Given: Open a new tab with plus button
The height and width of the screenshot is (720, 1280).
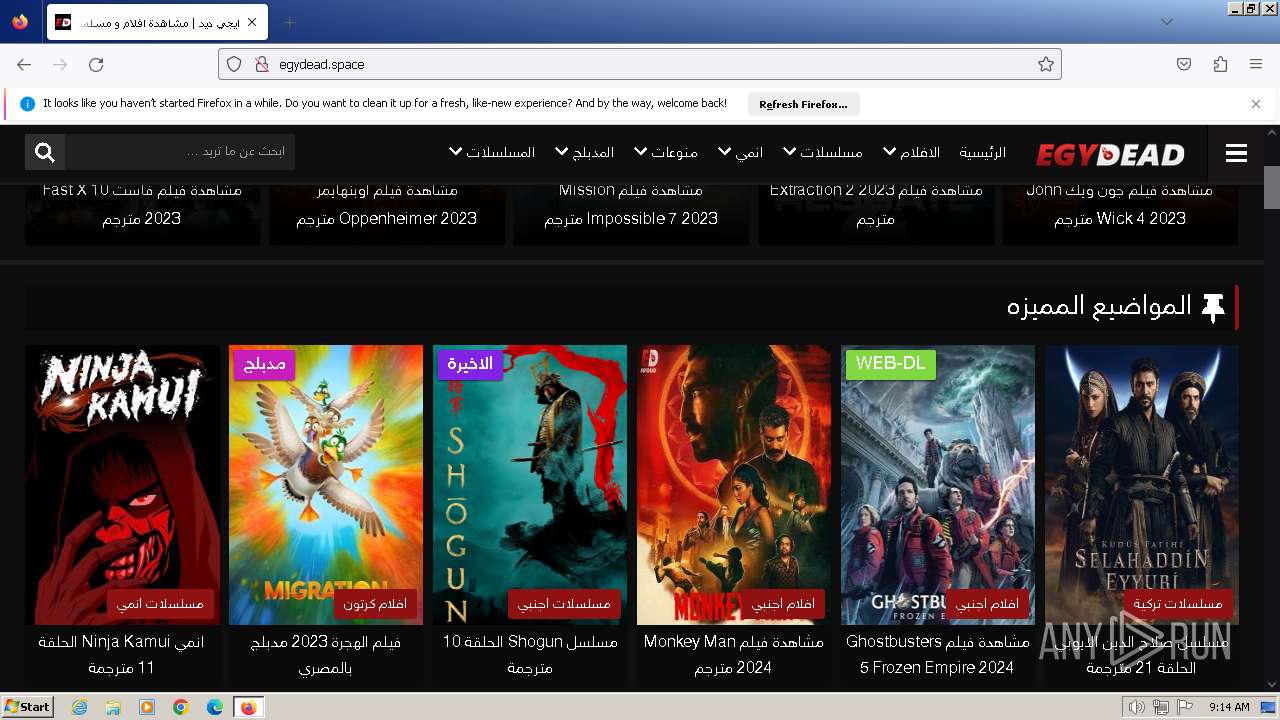Looking at the screenshot, I should [289, 22].
